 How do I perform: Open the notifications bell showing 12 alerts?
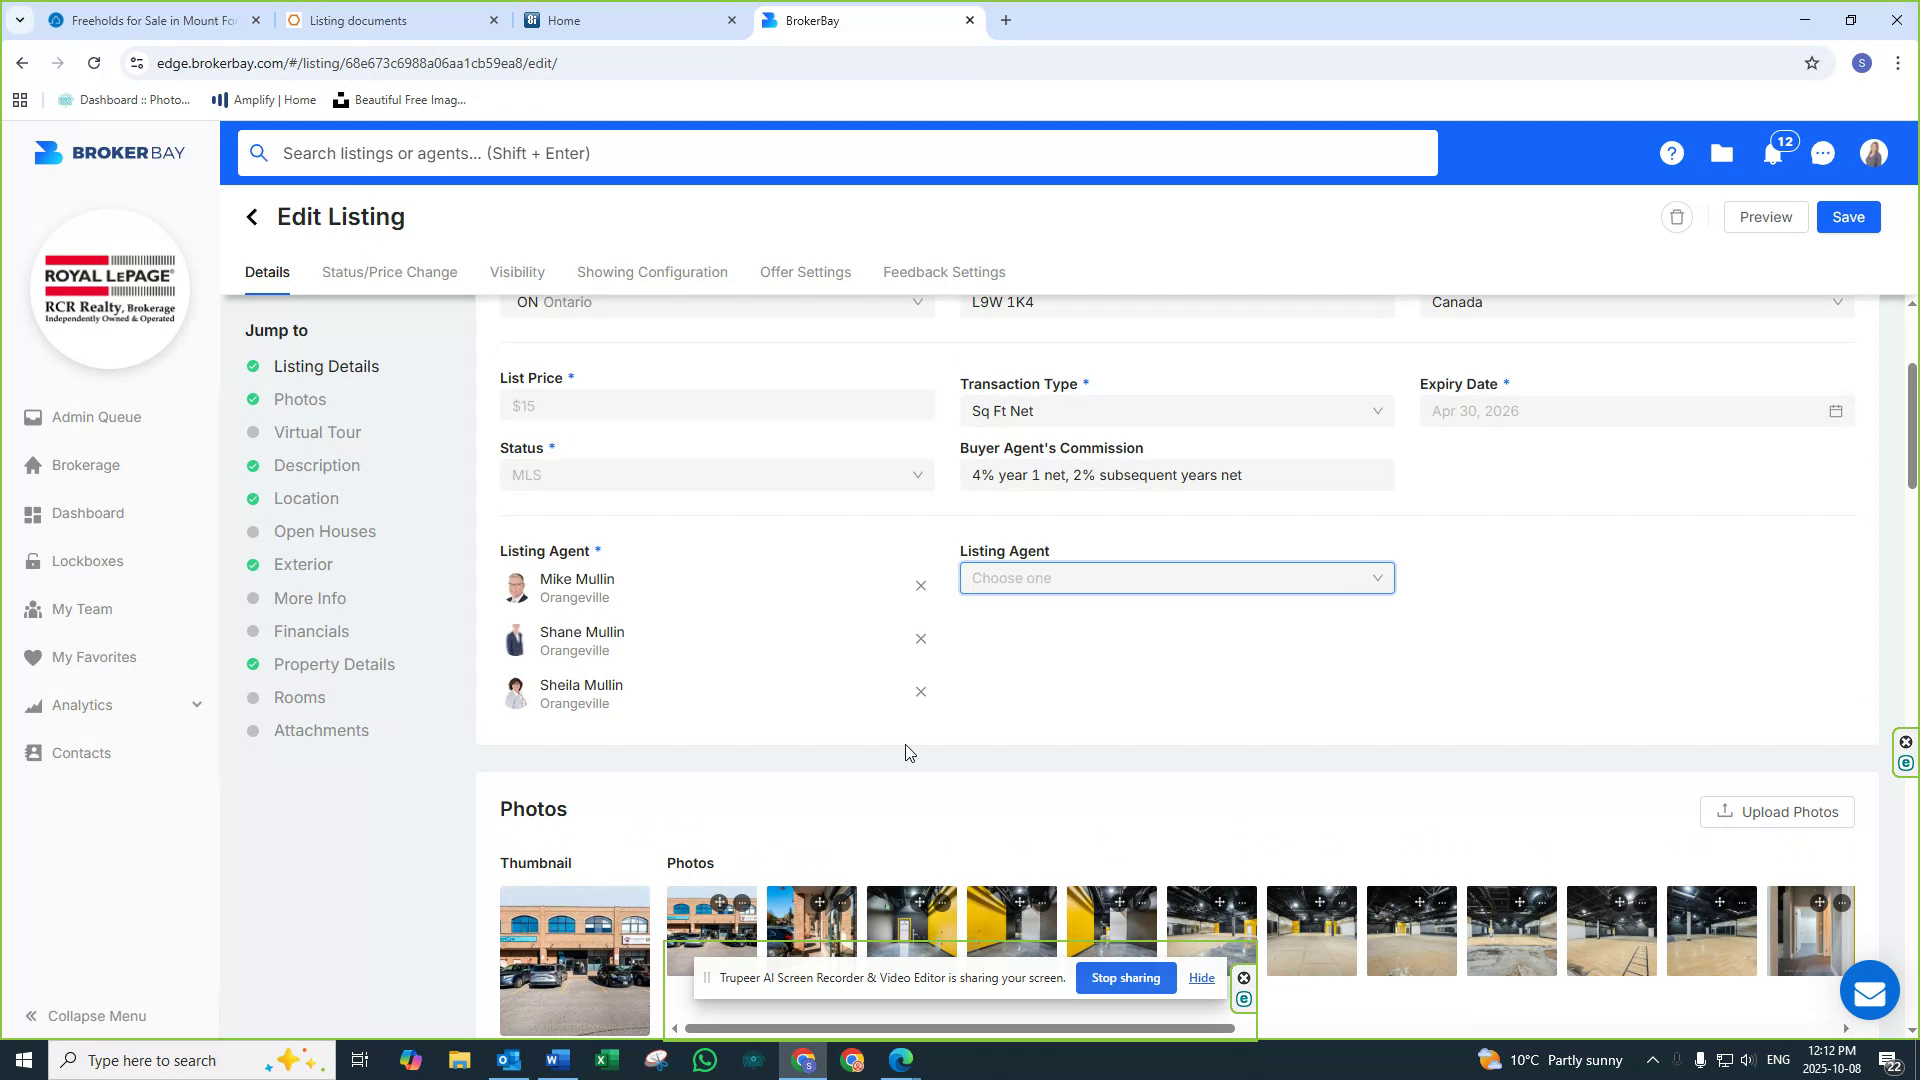1773,153
